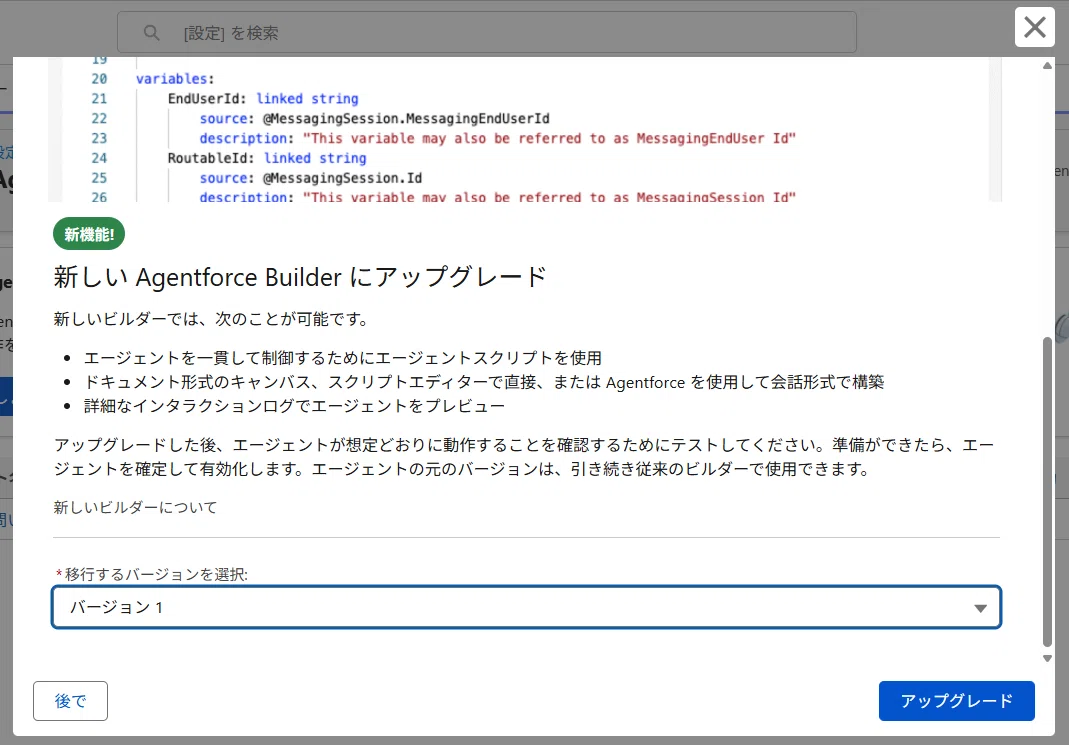Click line number 23 in the code preview
Viewport: 1069px width, 745px height.
point(100,138)
